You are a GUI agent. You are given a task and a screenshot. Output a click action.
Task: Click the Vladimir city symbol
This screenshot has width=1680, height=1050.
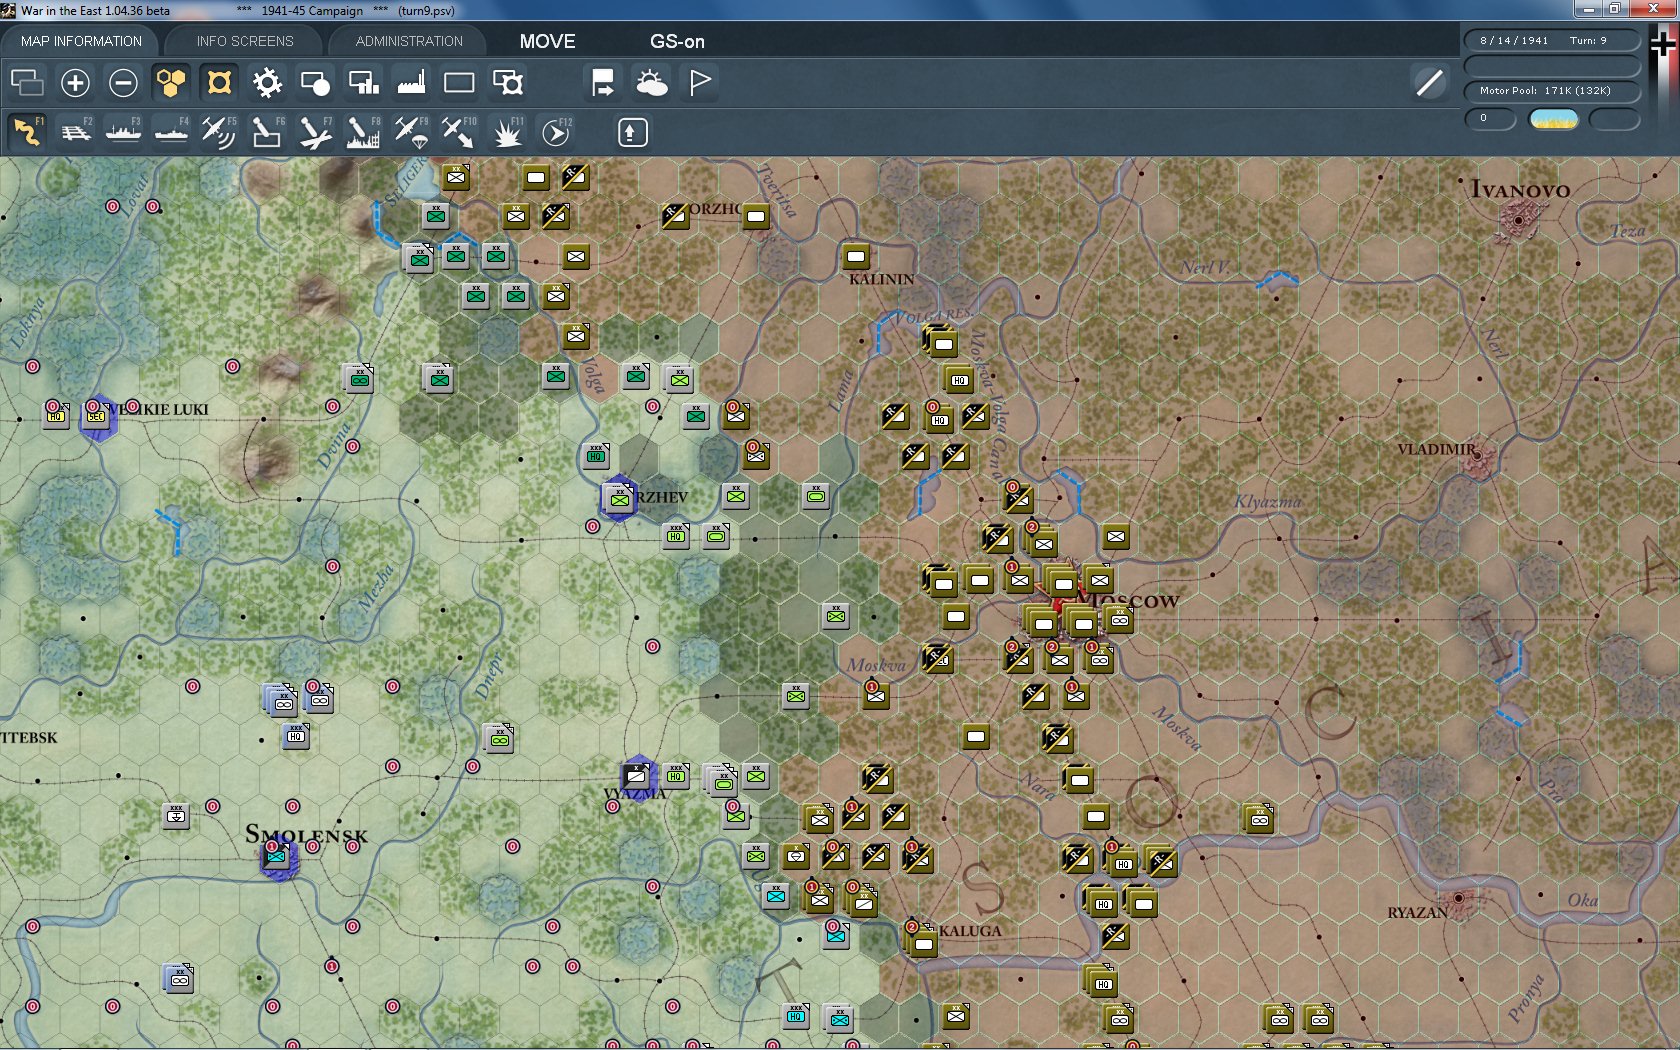coord(1477,457)
